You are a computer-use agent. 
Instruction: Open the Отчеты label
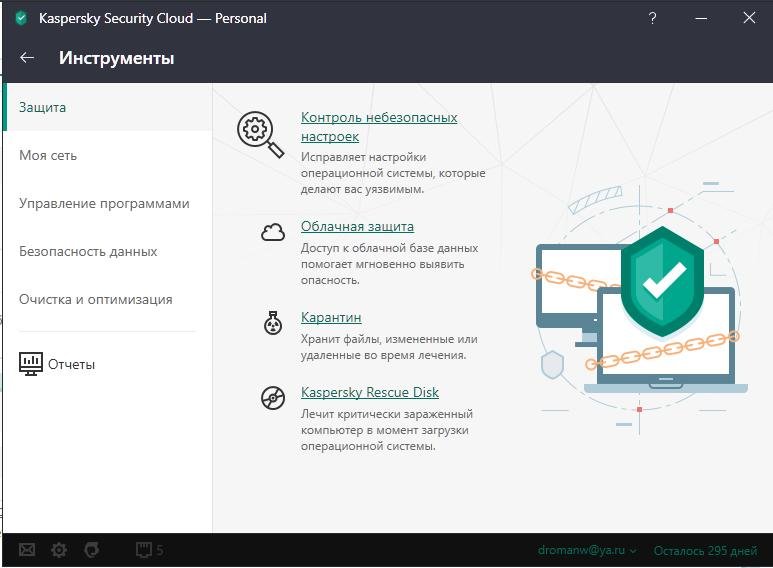(x=71, y=364)
